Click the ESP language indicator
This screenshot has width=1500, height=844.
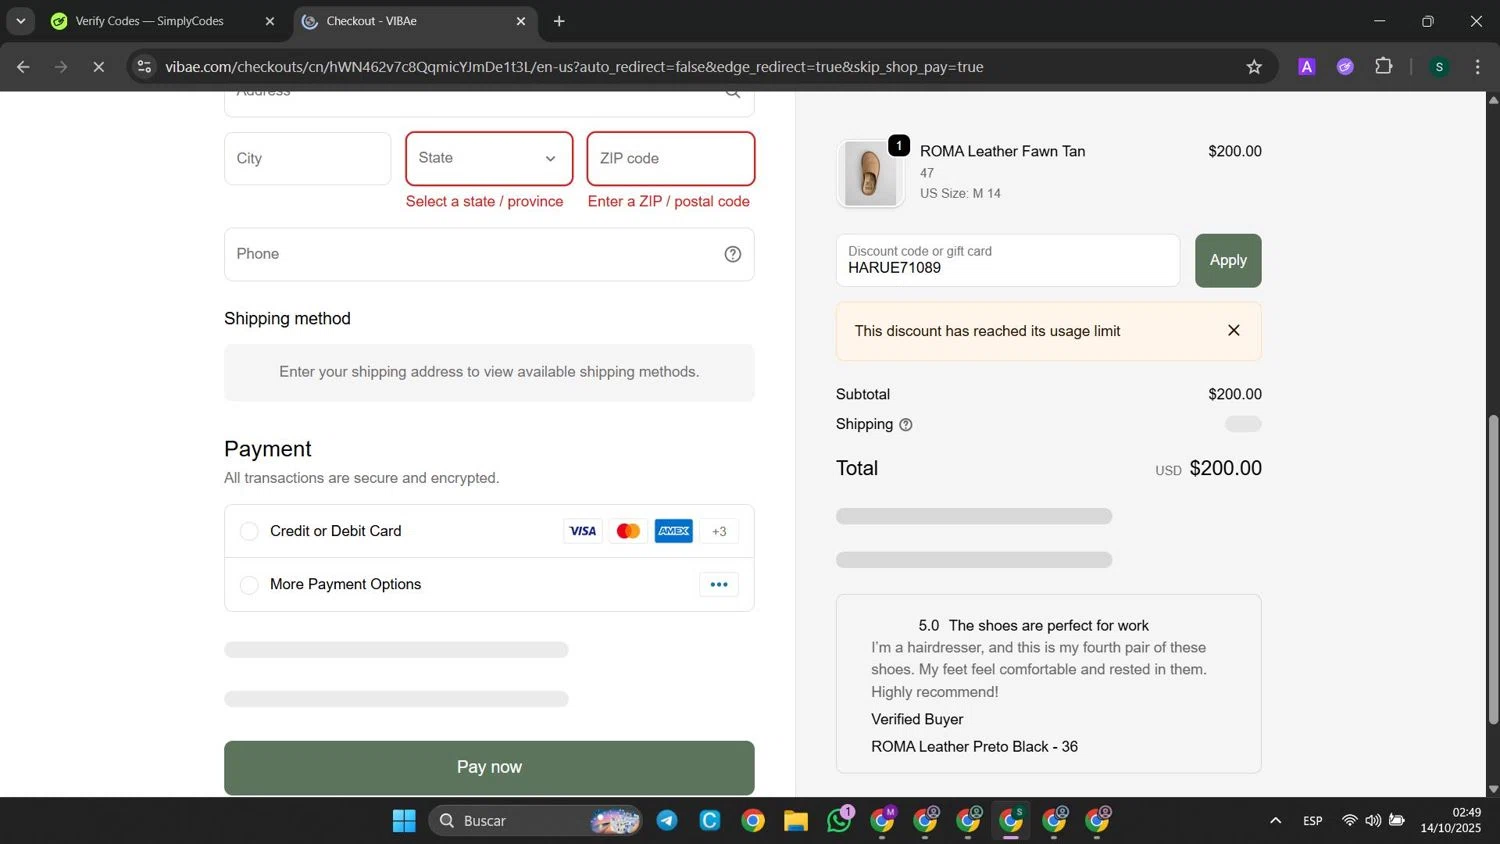[1313, 821]
